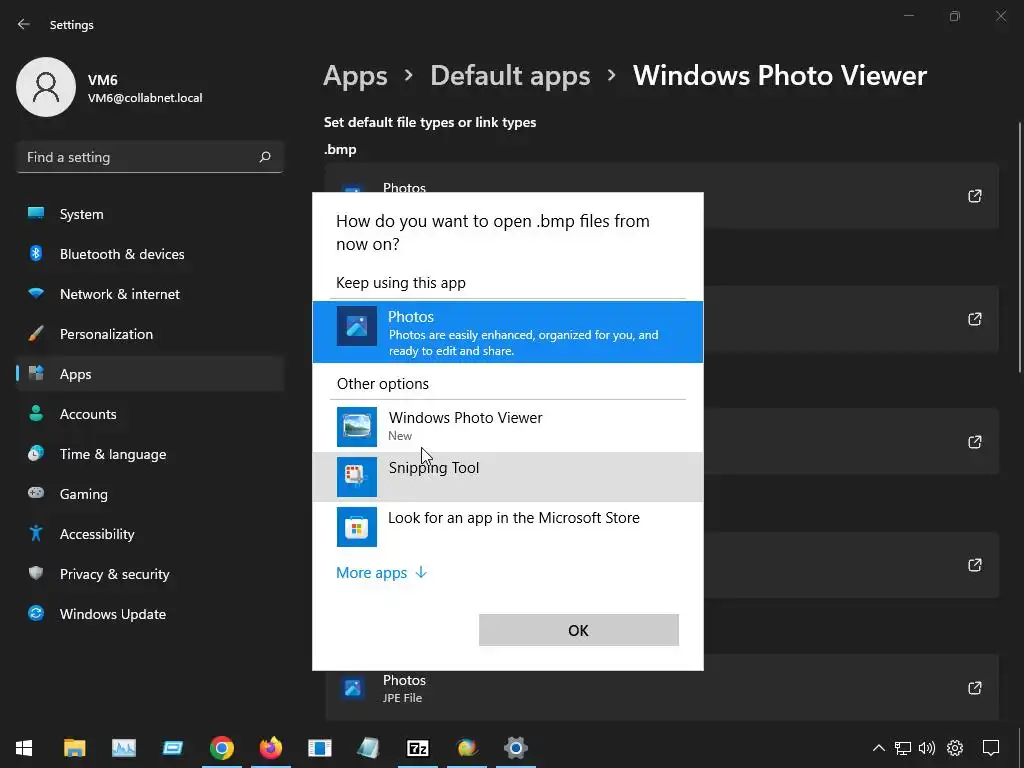Show hidden system tray icons chevron
The width and height of the screenshot is (1024, 768).
(x=878, y=748)
